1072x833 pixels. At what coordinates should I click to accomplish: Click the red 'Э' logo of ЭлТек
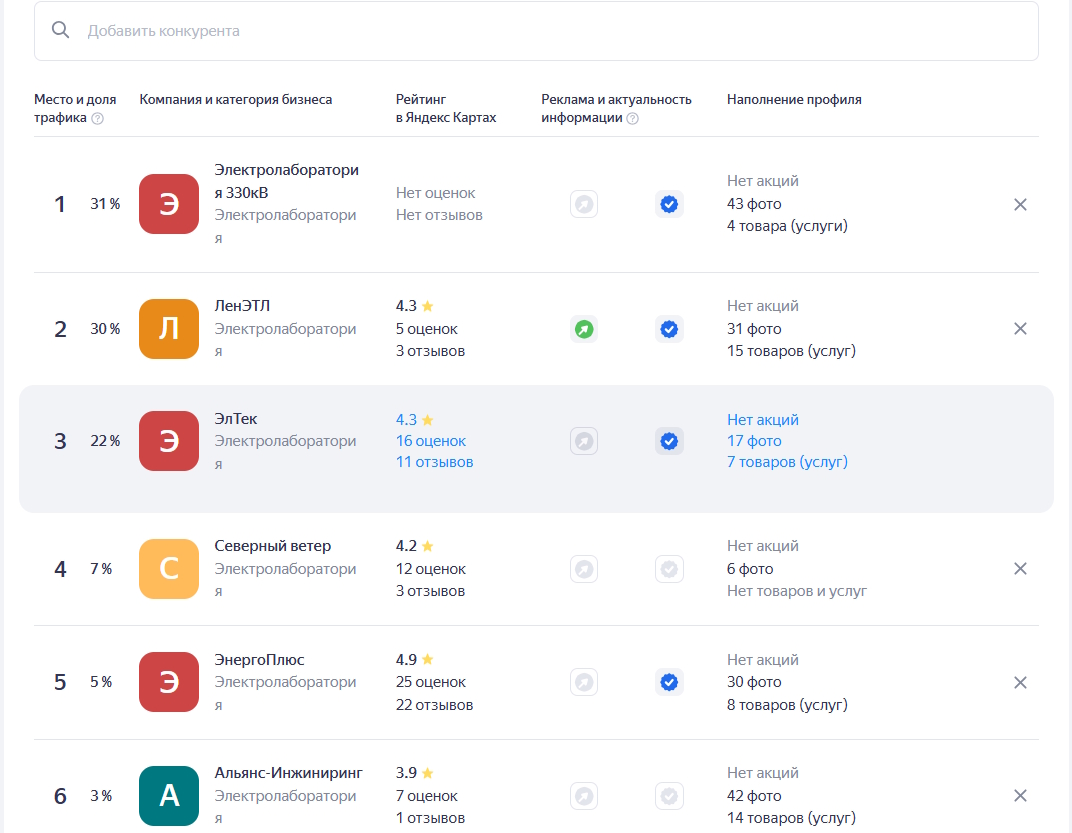pos(169,441)
